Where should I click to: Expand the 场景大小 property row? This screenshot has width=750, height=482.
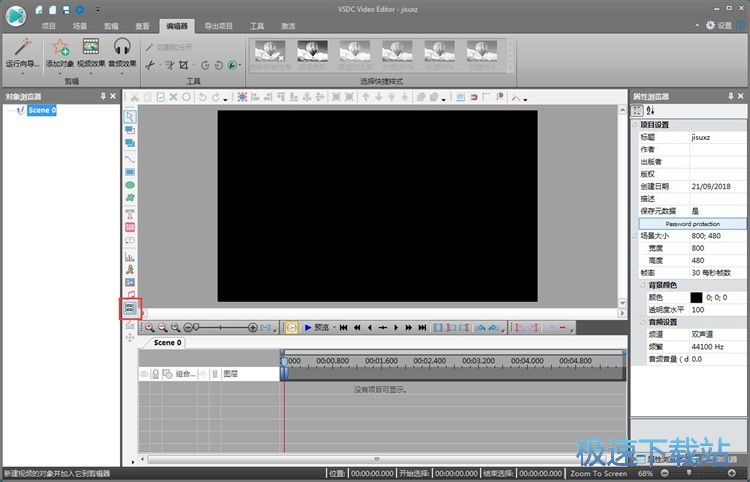635,236
